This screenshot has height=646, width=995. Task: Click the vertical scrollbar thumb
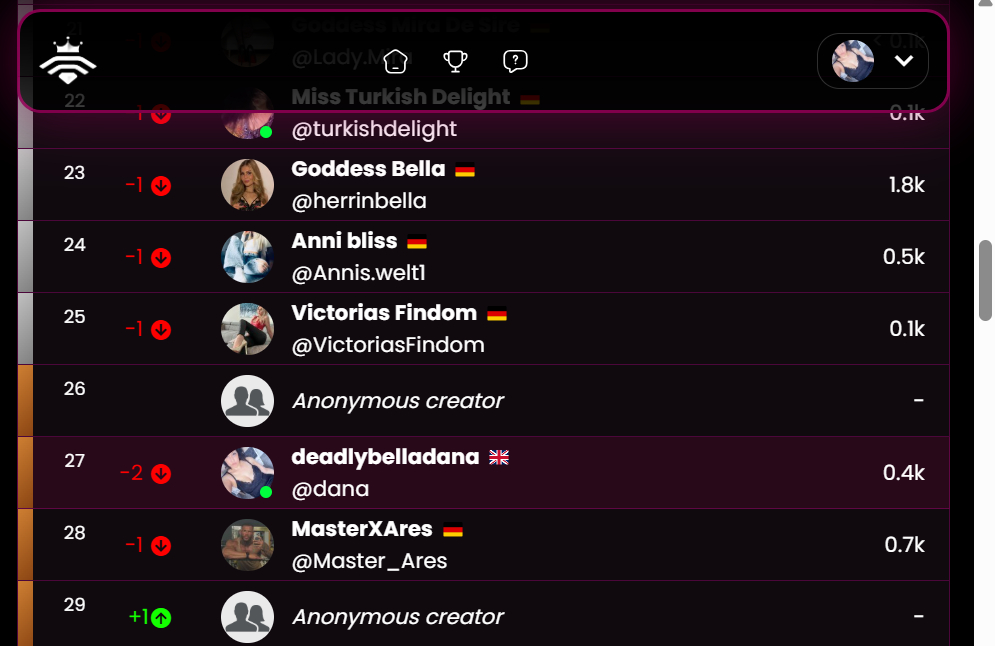coord(985,280)
